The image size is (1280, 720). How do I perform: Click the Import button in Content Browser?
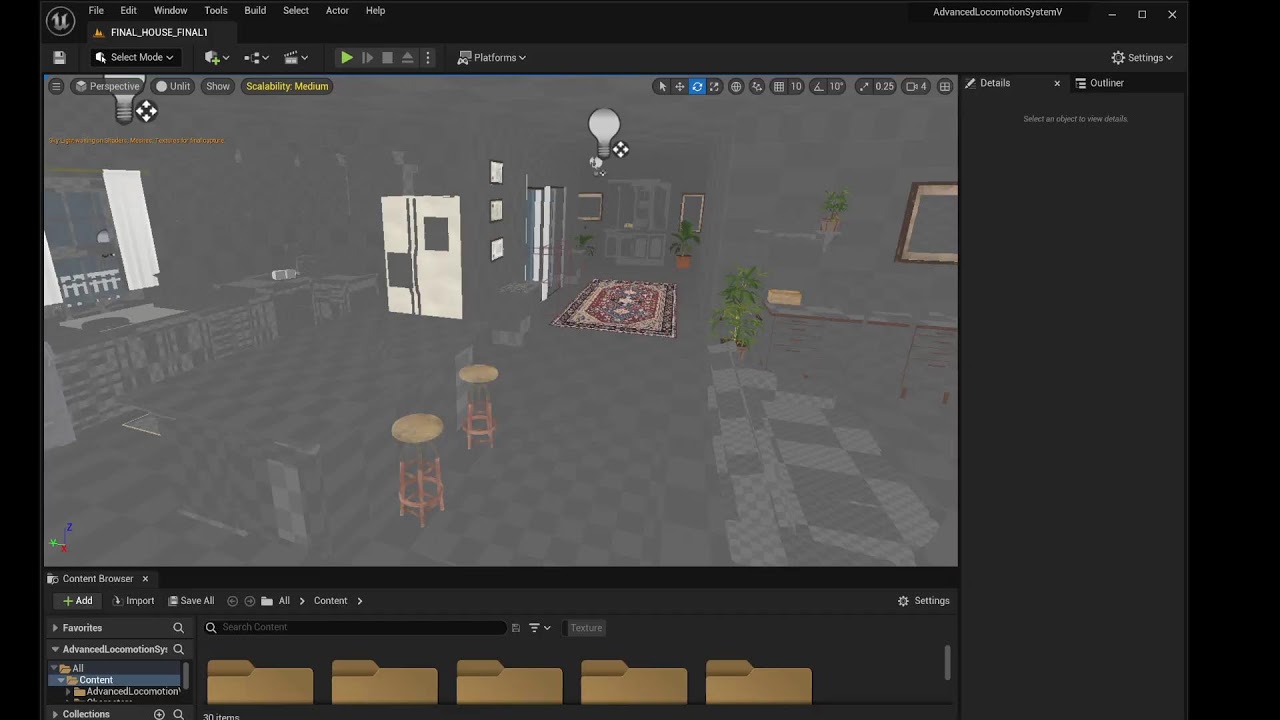click(x=132, y=601)
